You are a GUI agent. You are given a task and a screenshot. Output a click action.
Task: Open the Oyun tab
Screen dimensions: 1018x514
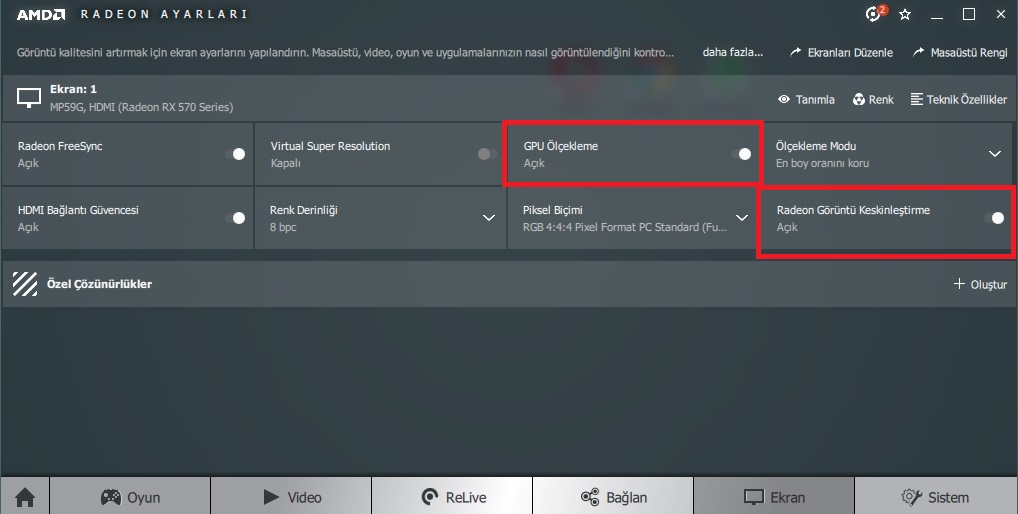[x=130, y=498]
